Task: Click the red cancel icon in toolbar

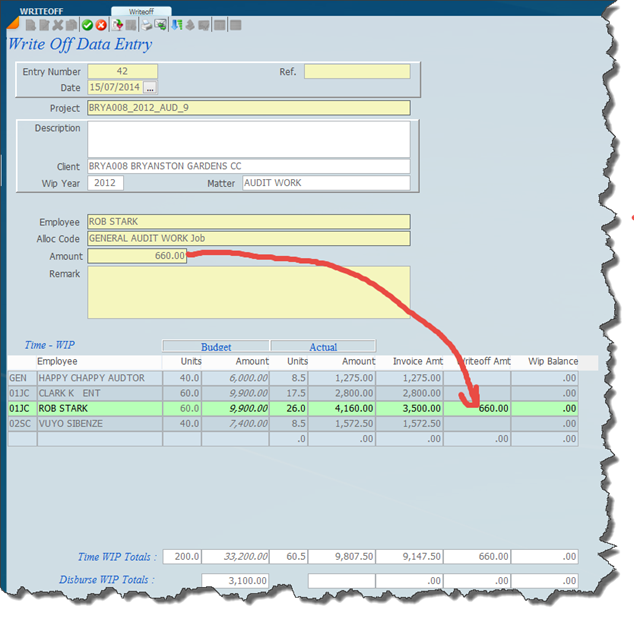Action: 101,24
